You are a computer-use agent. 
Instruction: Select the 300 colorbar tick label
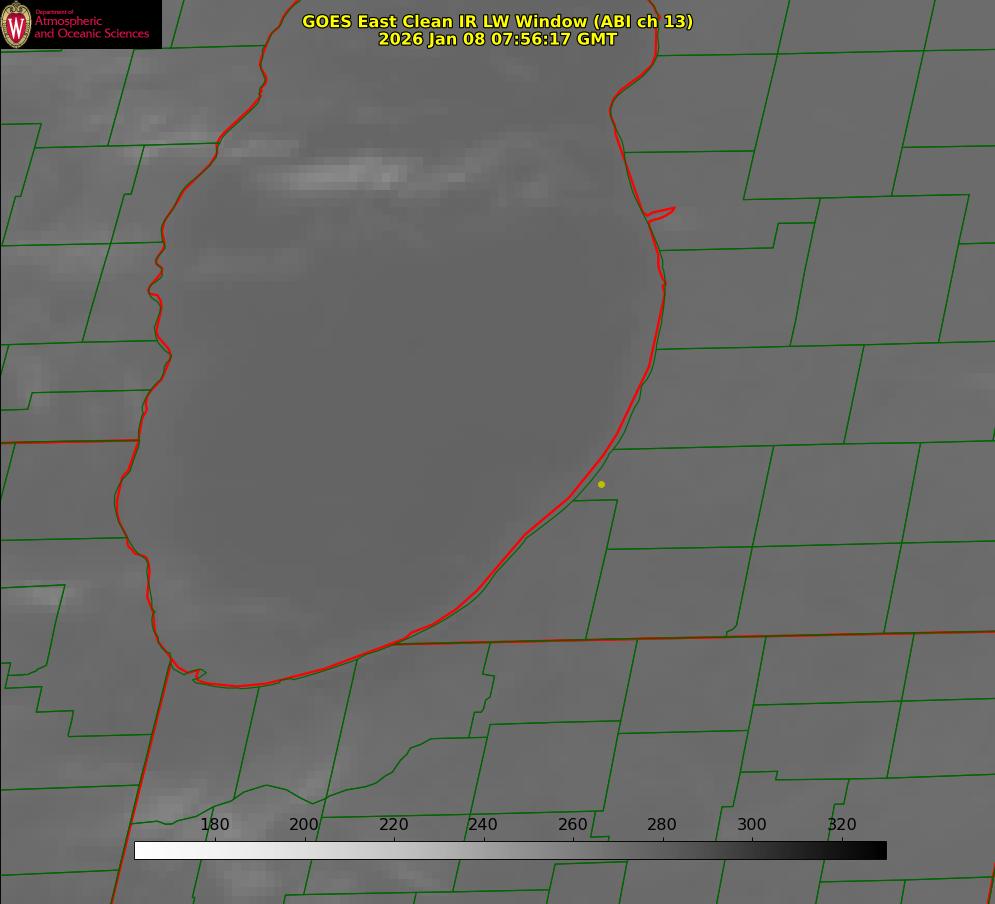click(x=752, y=825)
